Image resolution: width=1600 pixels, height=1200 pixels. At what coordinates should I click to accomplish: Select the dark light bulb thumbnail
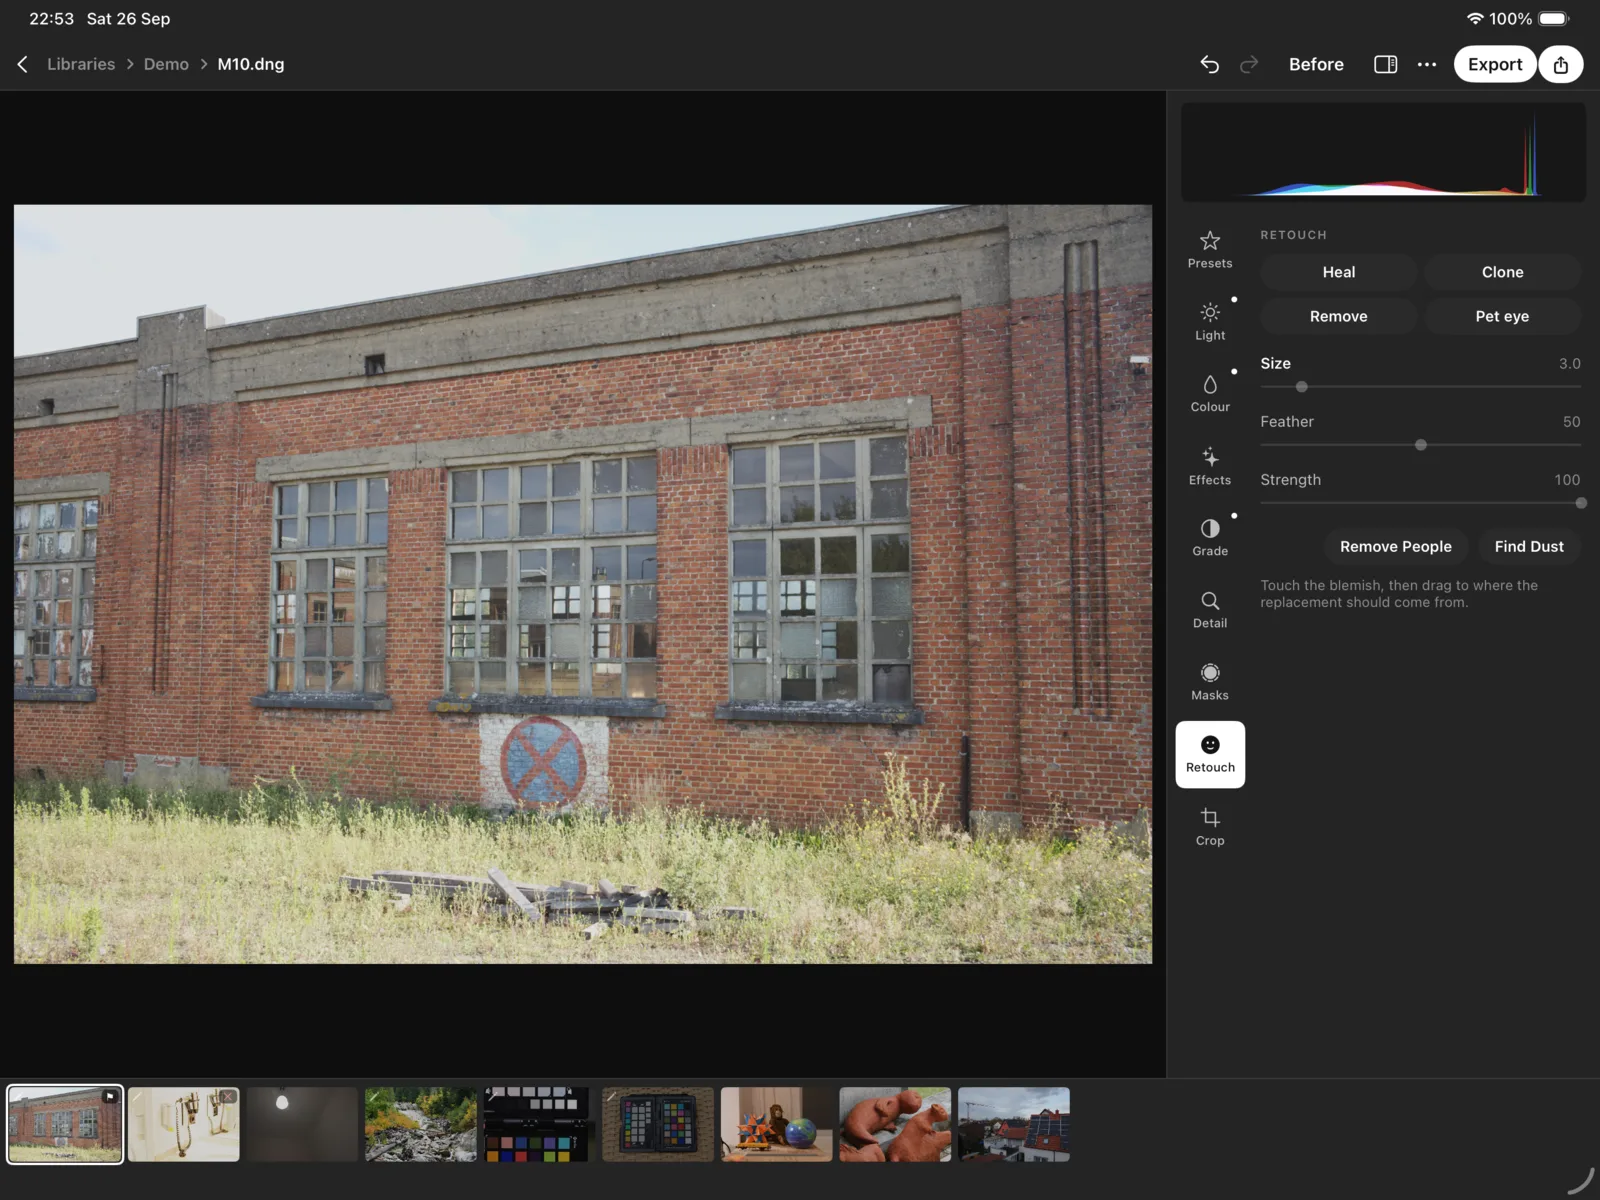click(302, 1124)
